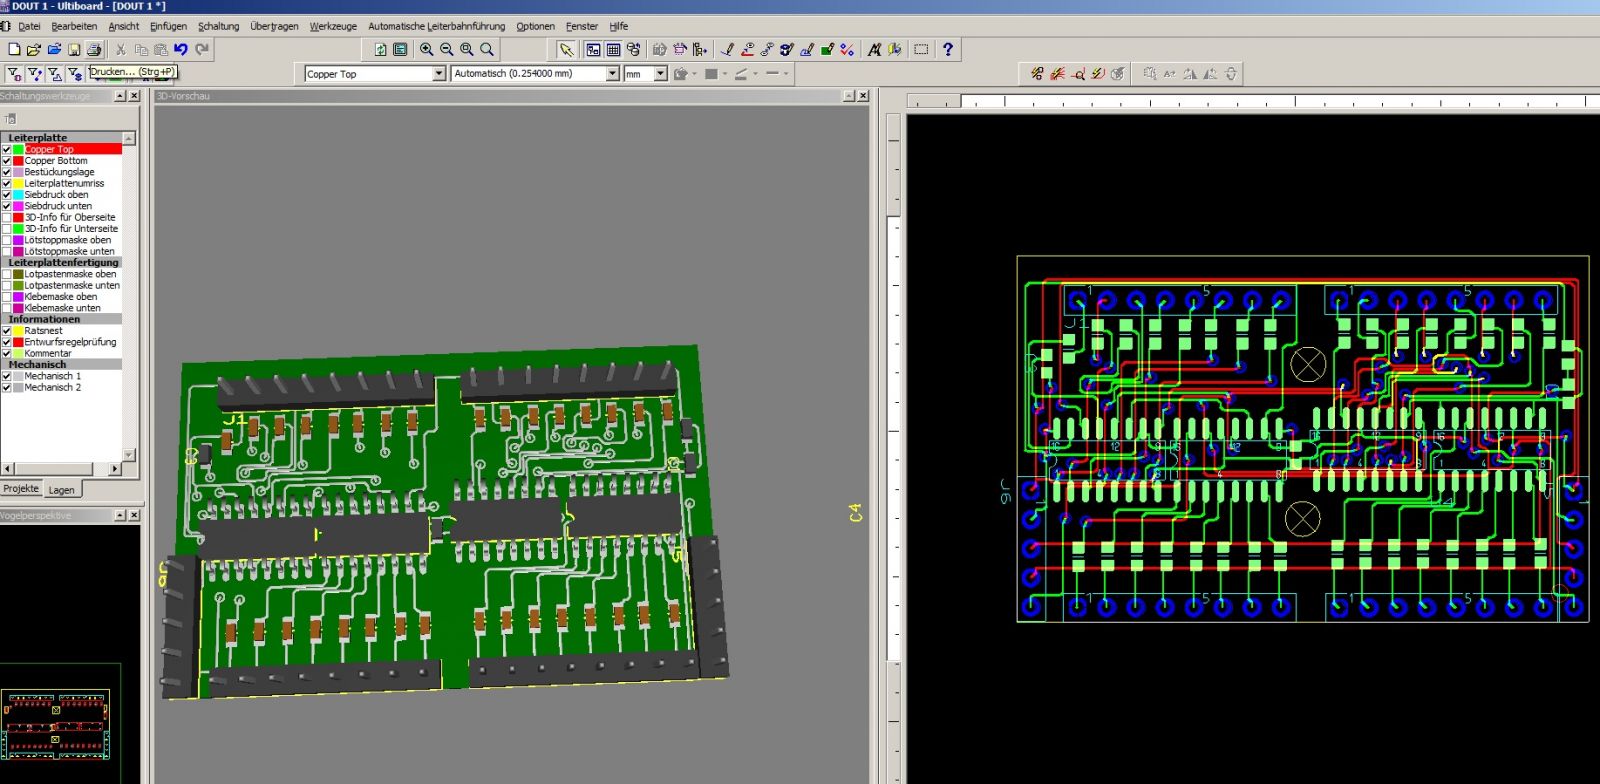Viewport: 1600px width, 784px height.
Task: Click the Undo arrow icon
Action: click(181, 49)
